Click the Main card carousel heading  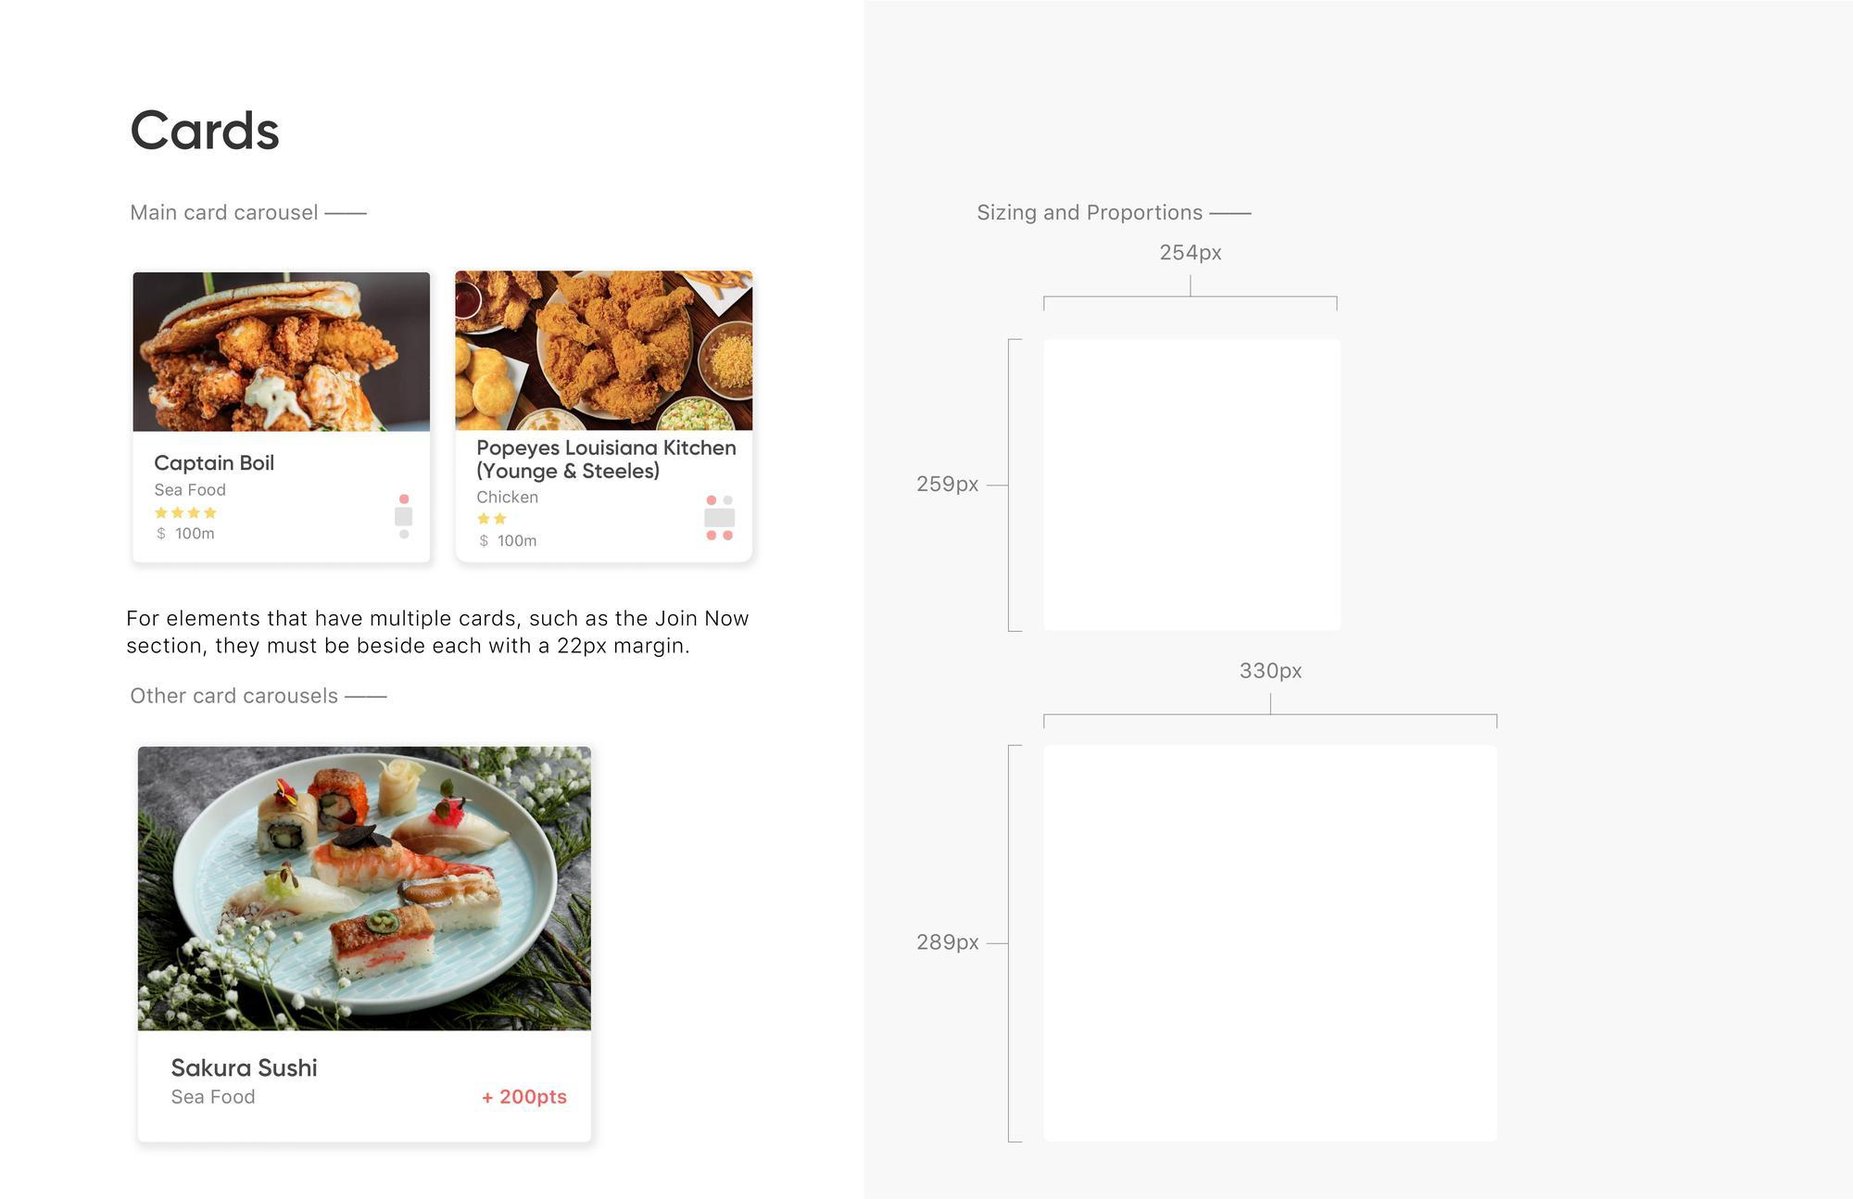224,213
